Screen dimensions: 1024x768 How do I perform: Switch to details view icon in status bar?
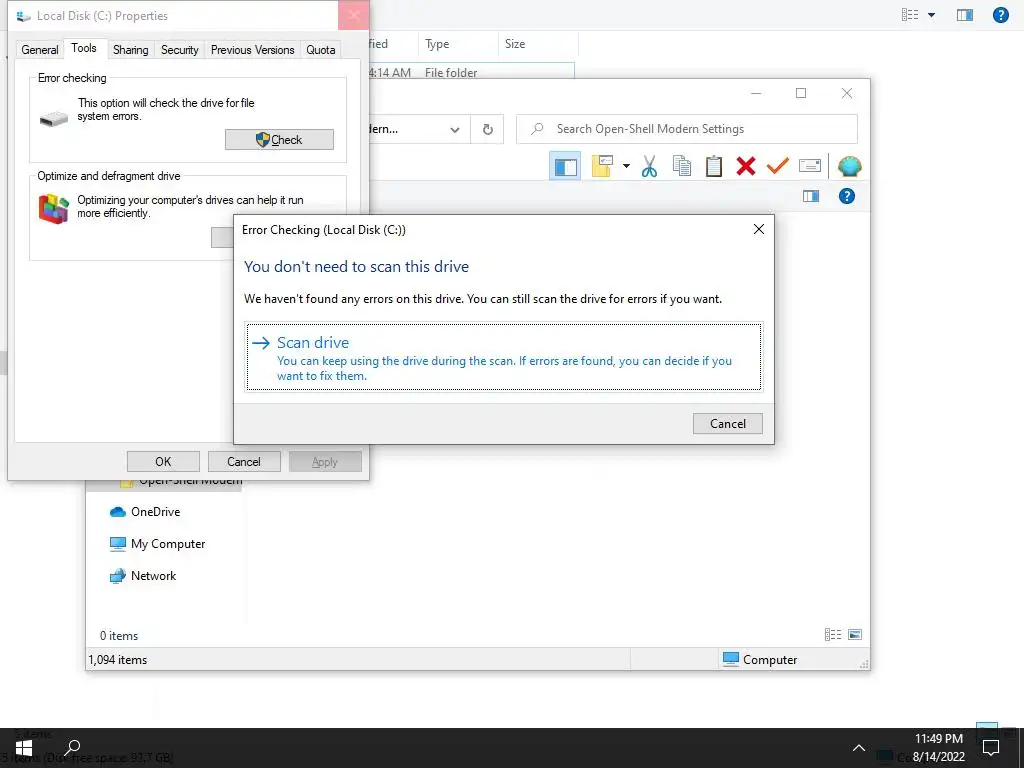(833, 635)
